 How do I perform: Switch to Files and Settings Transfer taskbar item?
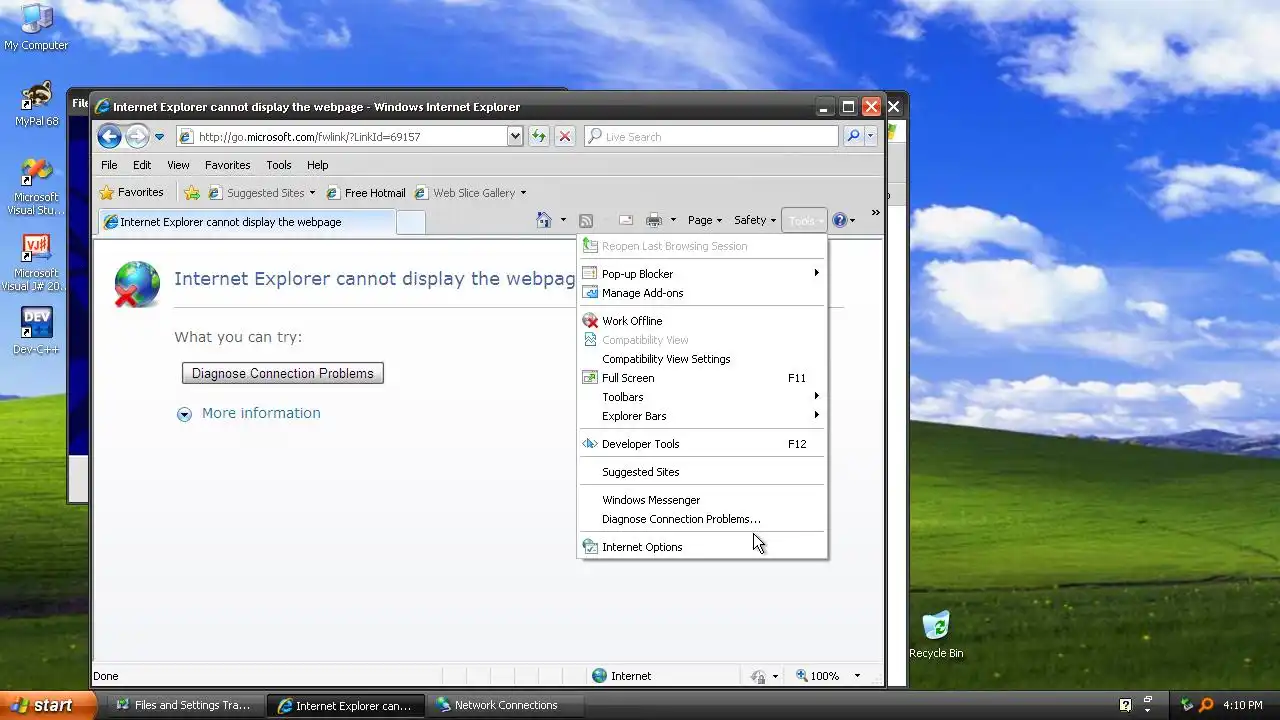[184, 705]
